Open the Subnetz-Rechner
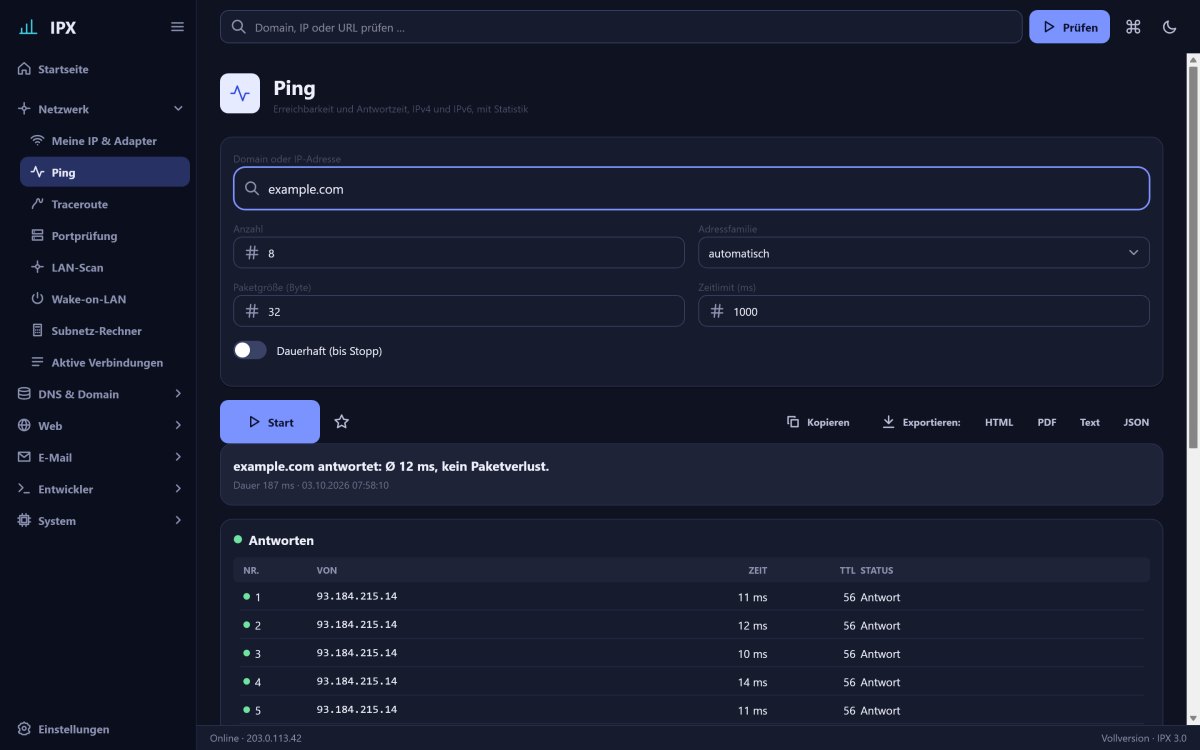The height and width of the screenshot is (750, 1200). click(x=104, y=331)
